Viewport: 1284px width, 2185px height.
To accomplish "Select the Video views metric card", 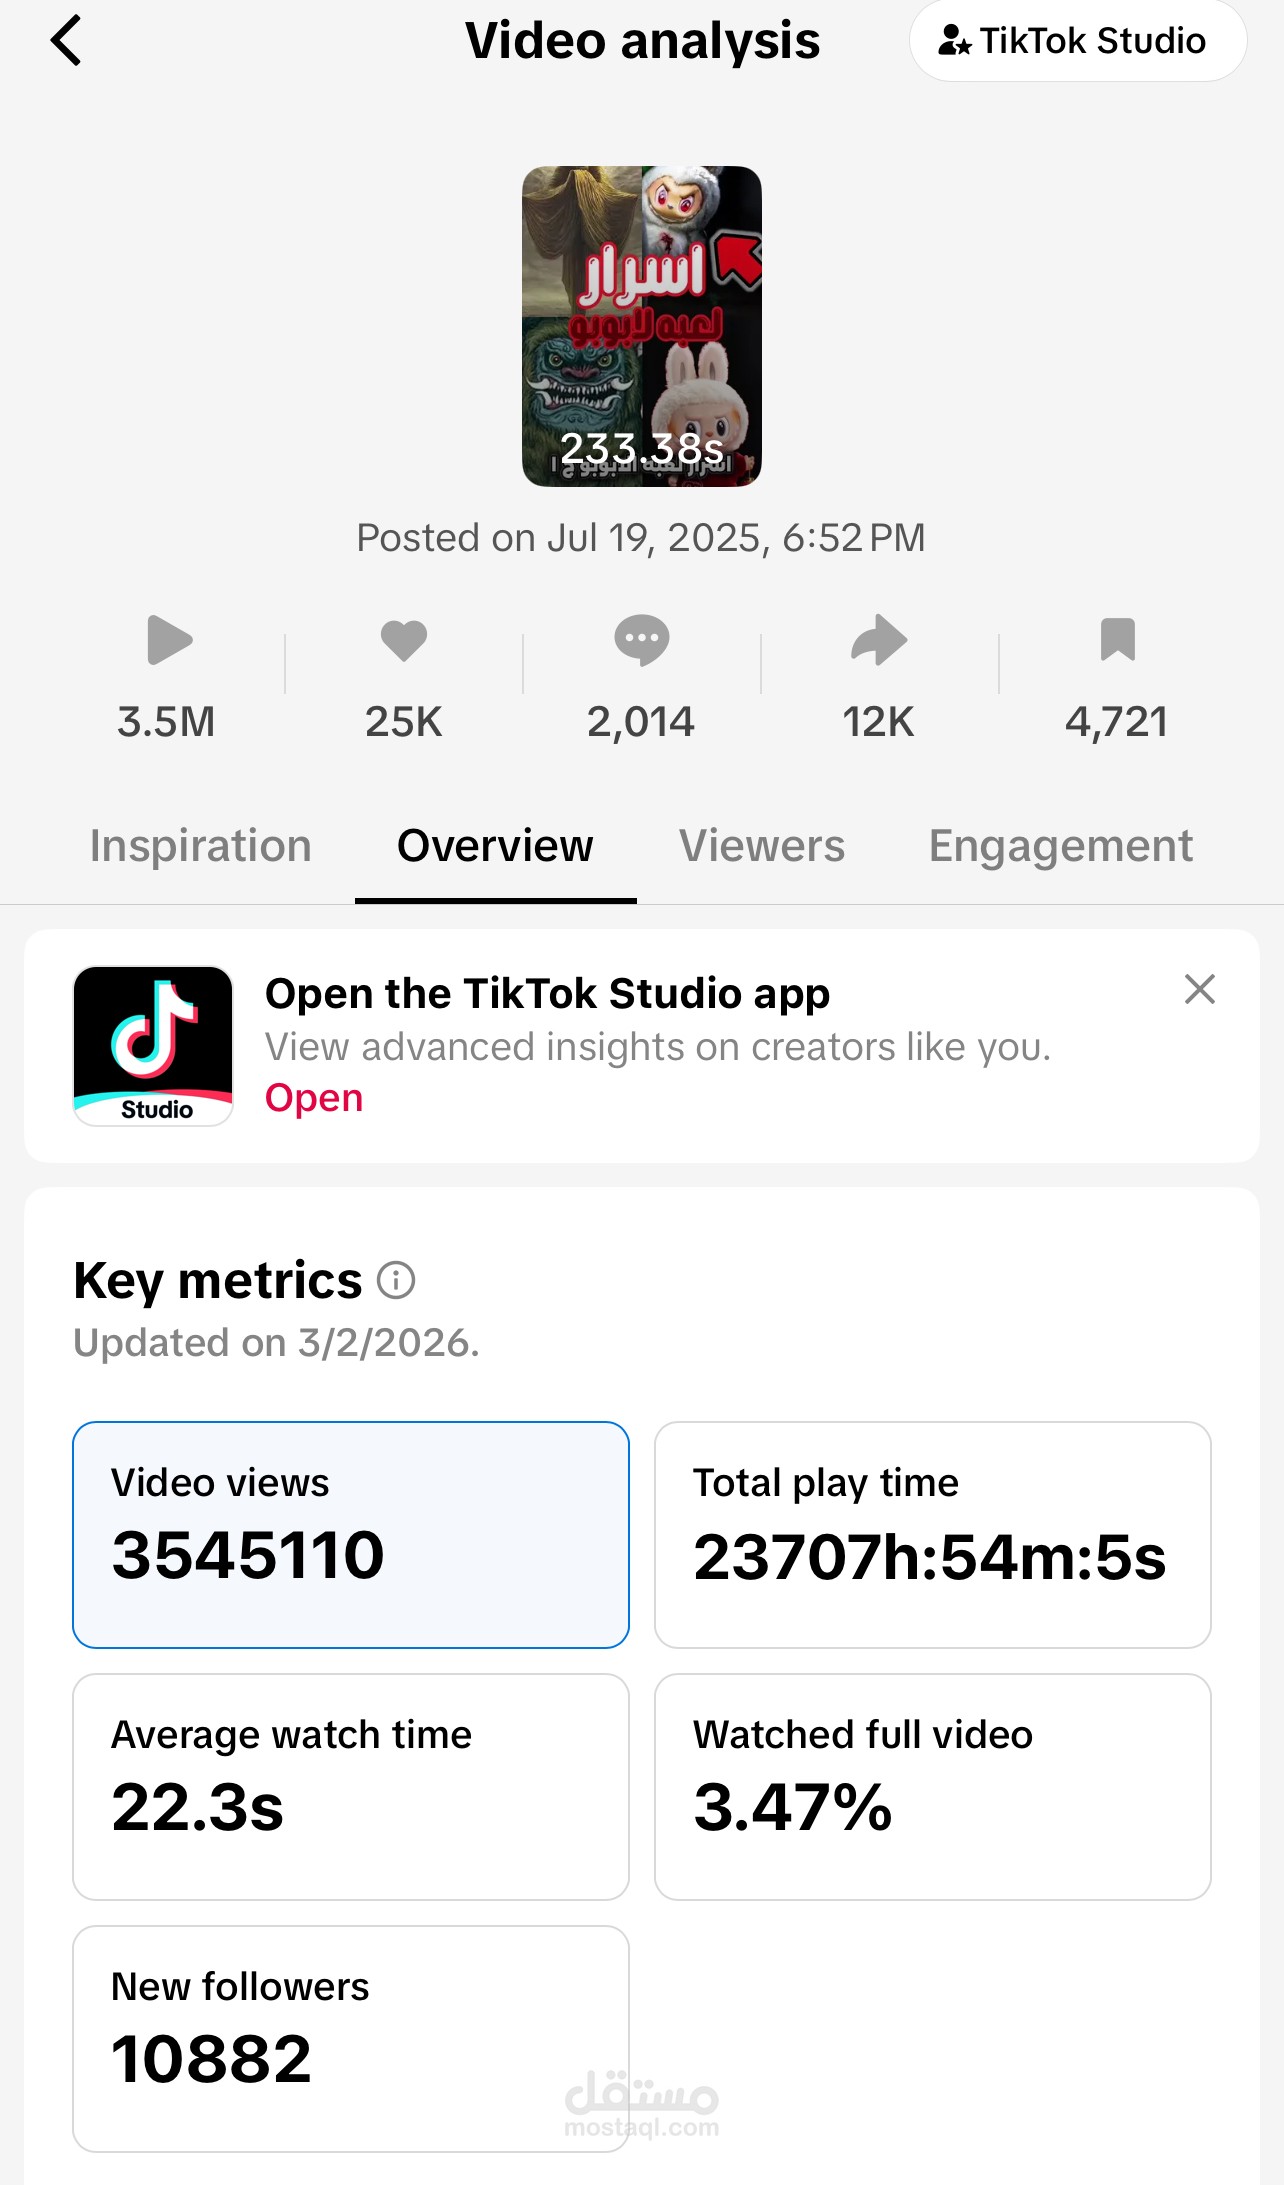I will 351,1534.
